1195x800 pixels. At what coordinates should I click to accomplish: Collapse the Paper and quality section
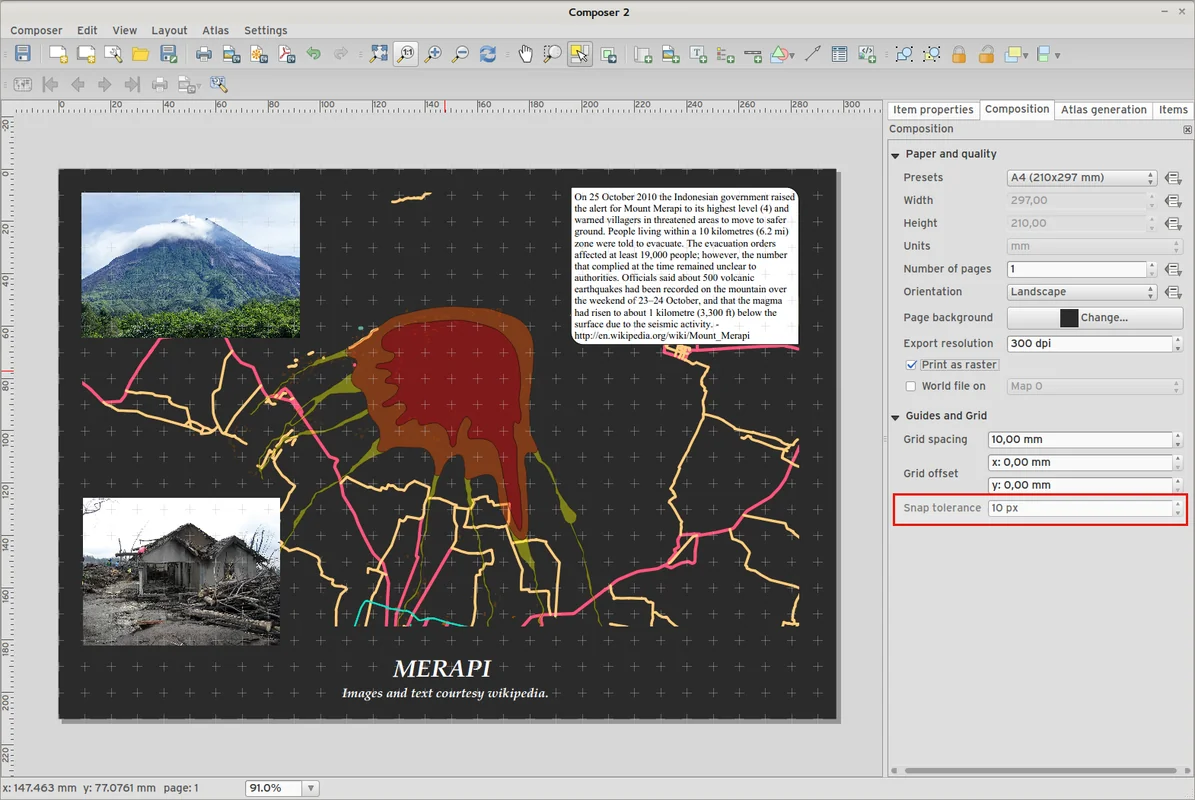tap(895, 154)
